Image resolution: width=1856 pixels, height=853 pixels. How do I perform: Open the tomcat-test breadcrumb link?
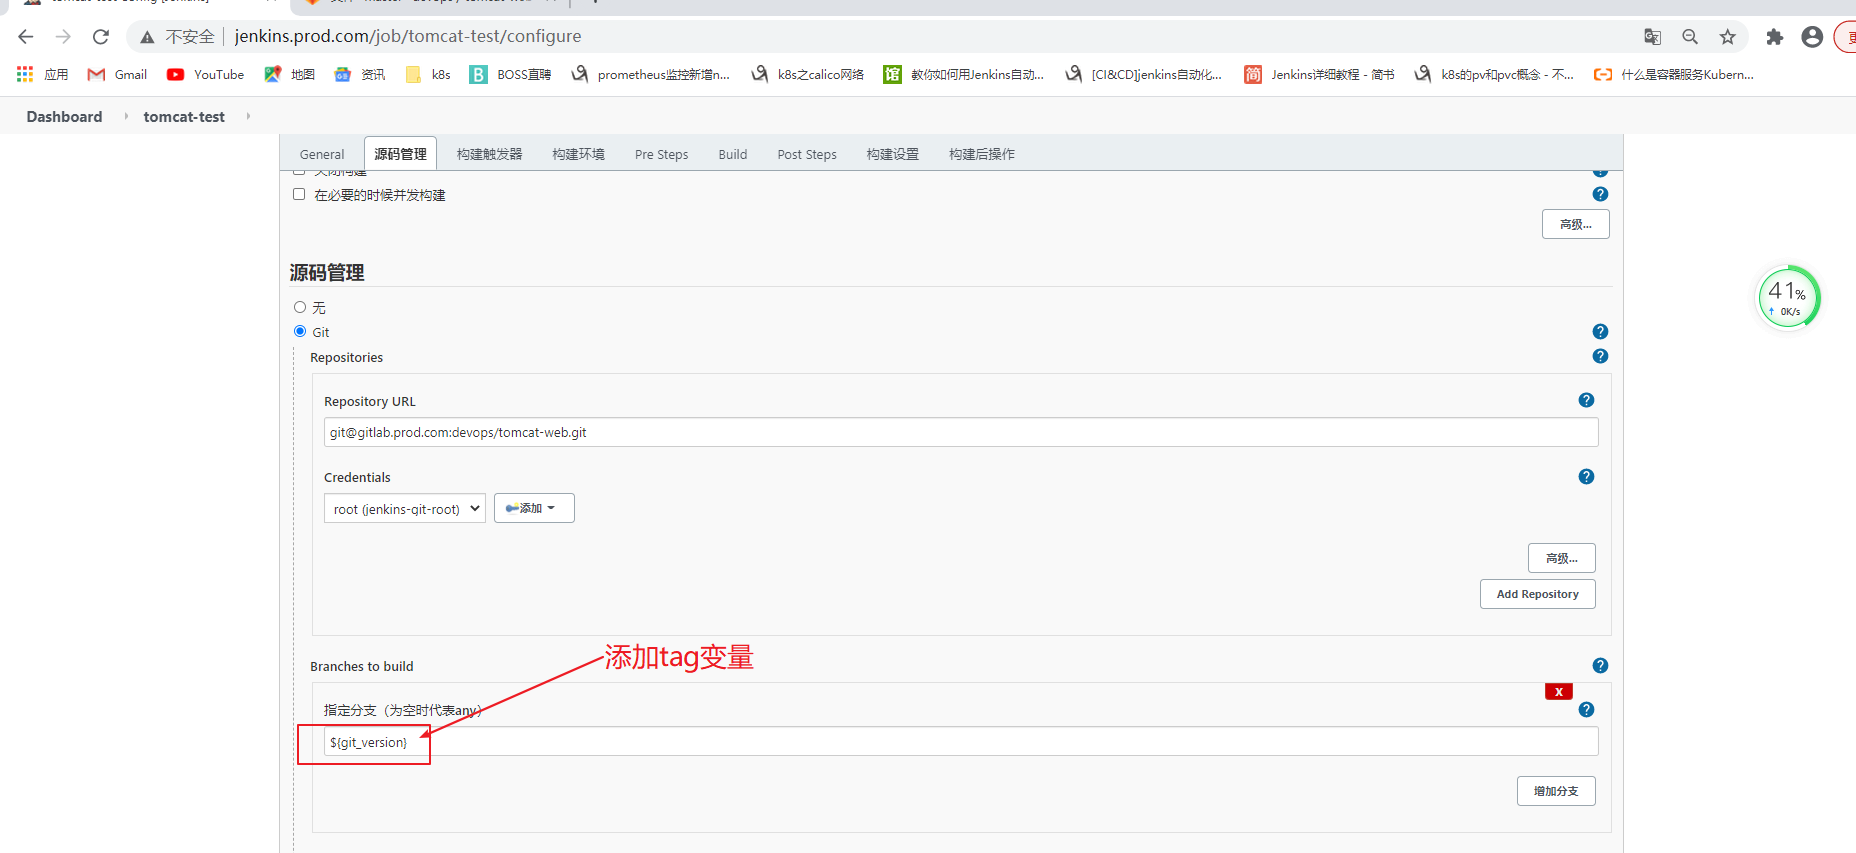coord(184,116)
